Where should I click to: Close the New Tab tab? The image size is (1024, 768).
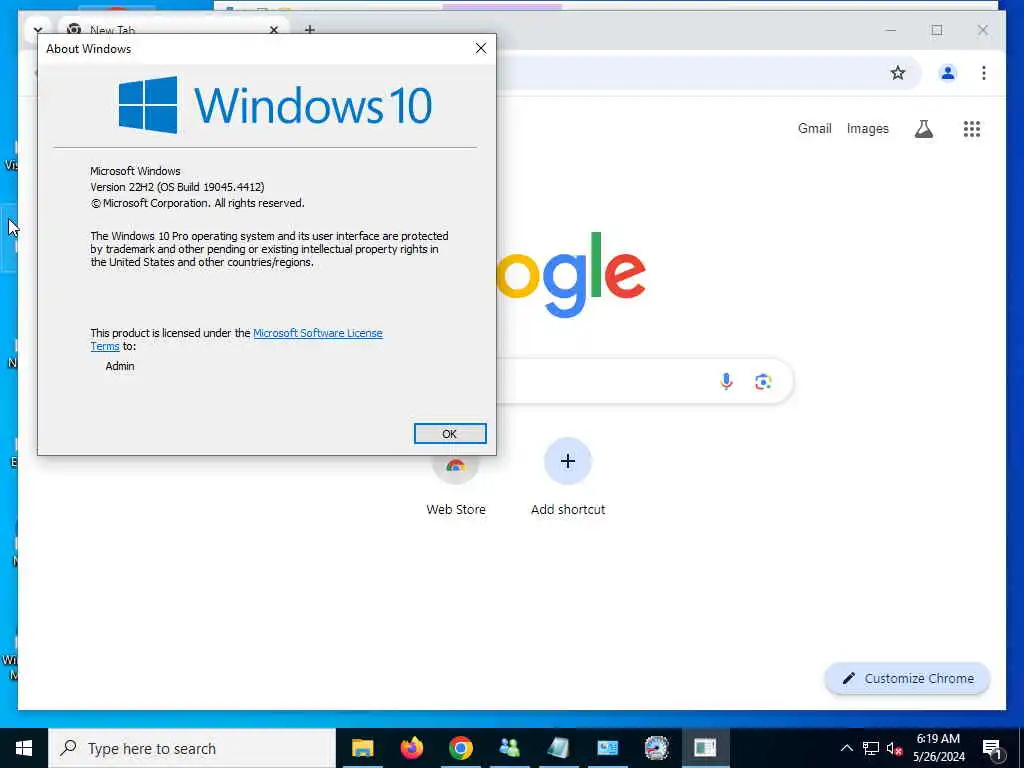coord(274,29)
